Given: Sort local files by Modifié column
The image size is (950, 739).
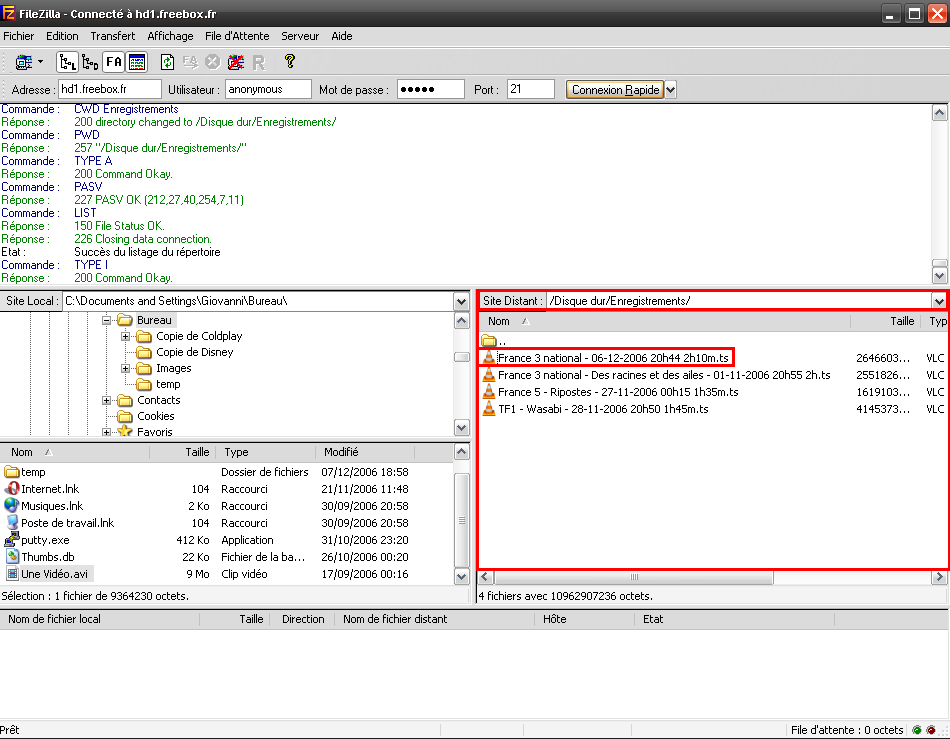Looking at the screenshot, I should (365, 452).
